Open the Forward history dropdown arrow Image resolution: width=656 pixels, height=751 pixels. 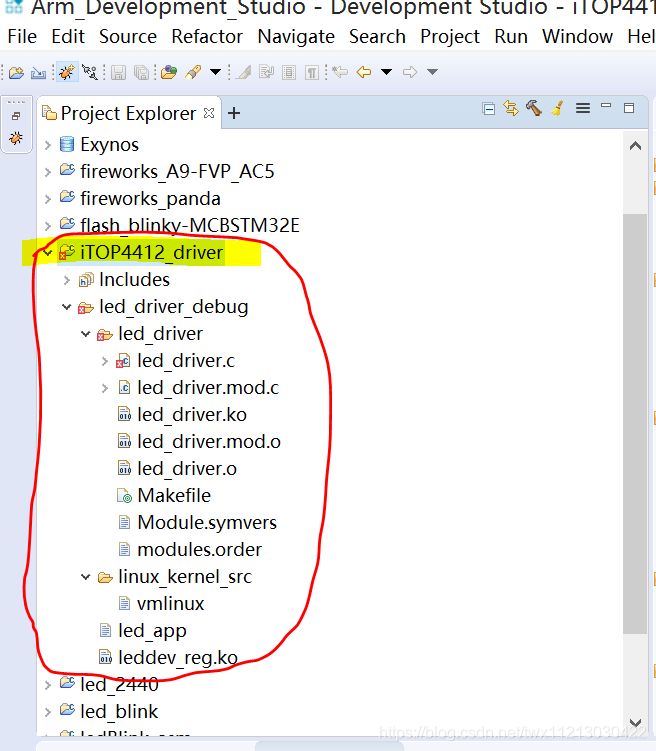click(x=432, y=72)
